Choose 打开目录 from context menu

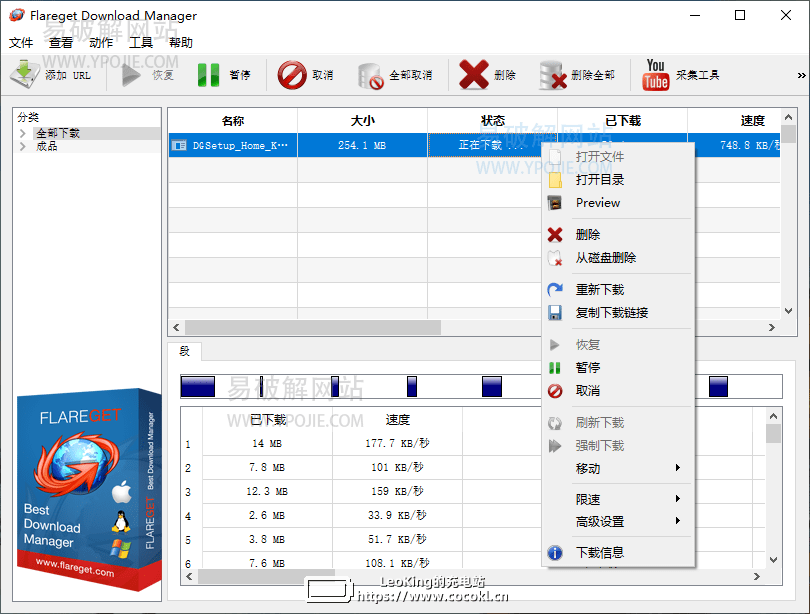click(600, 180)
